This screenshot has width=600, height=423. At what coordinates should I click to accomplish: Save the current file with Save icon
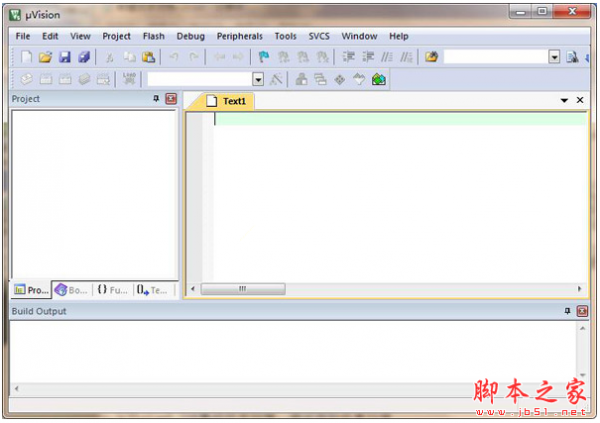point(65,58)
